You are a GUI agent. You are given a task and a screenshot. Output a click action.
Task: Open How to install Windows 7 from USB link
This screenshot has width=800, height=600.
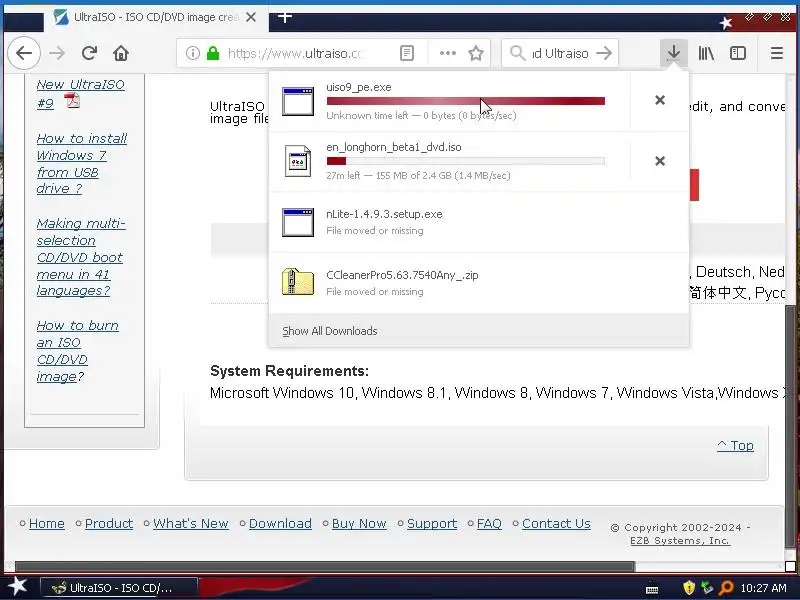click(x=82, y=163)
